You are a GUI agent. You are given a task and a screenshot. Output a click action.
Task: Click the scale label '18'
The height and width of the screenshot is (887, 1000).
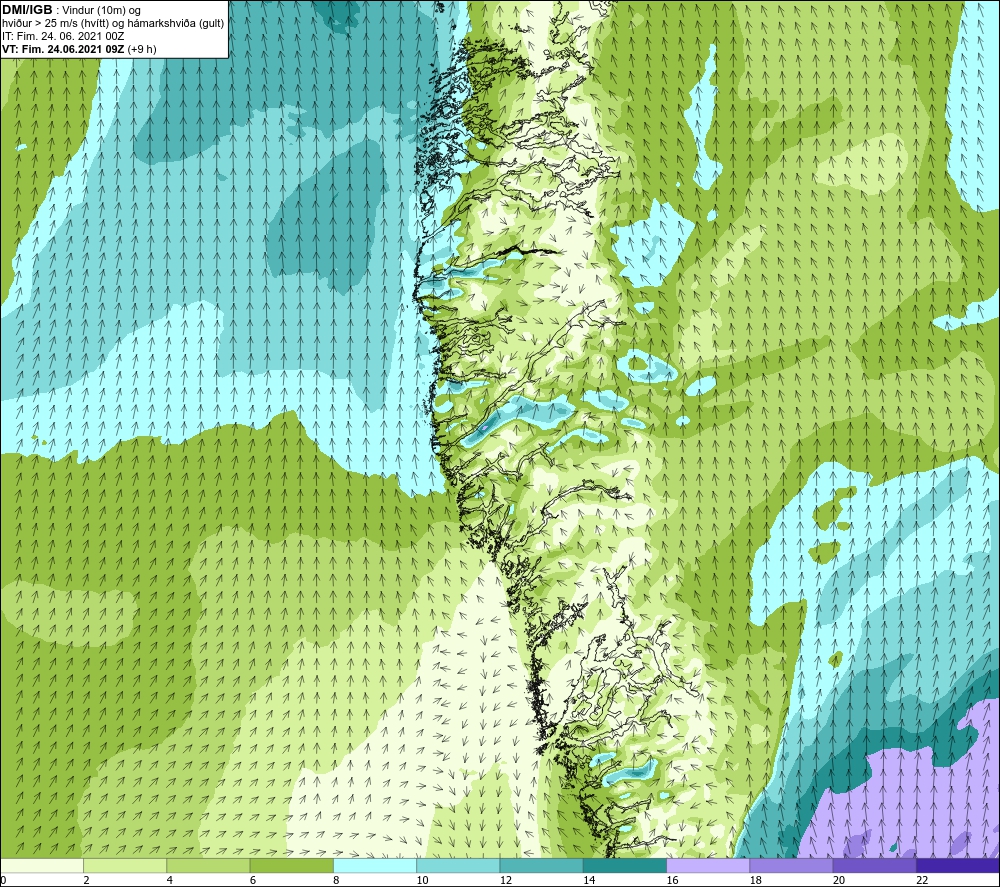click(756, 881)
